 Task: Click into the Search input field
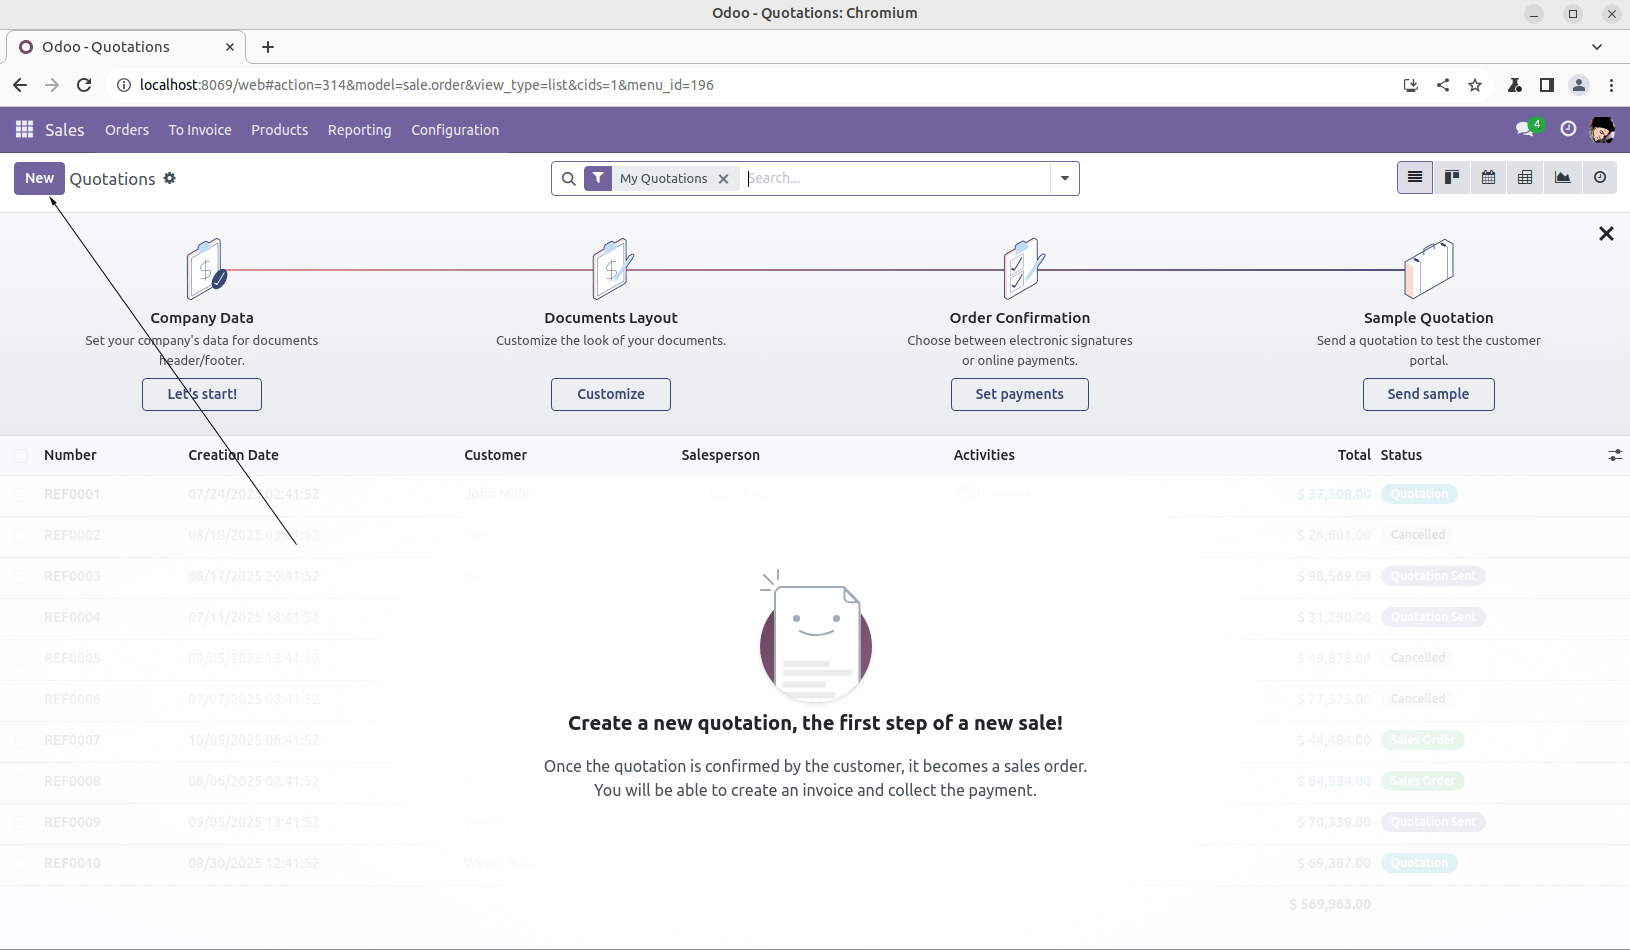tap(895, 179)
